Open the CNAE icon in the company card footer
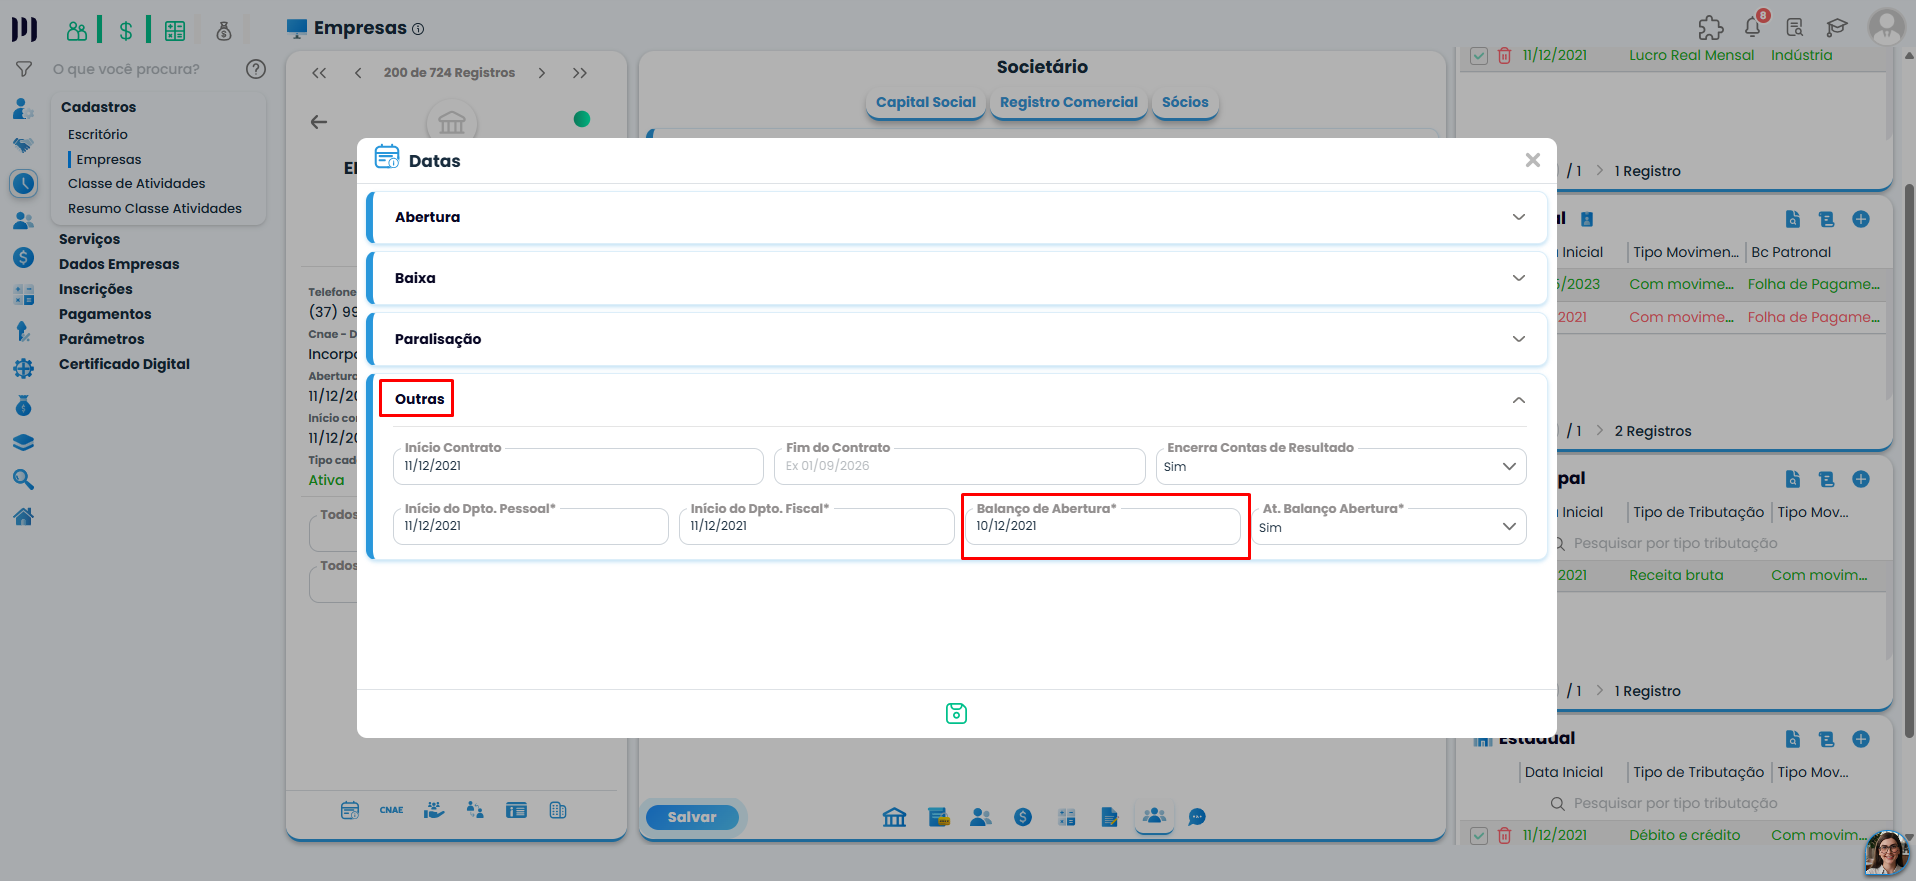The image size is (1916, 881). [392, 810]
